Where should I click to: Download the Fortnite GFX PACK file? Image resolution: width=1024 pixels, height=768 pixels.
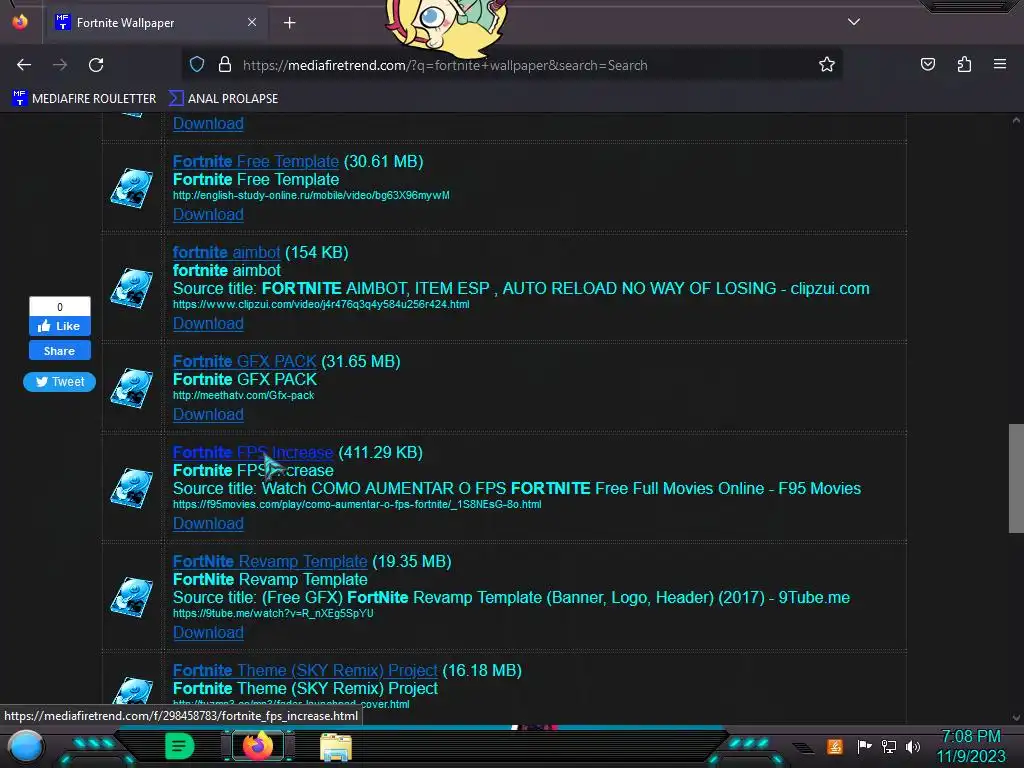tap(208, 414)
